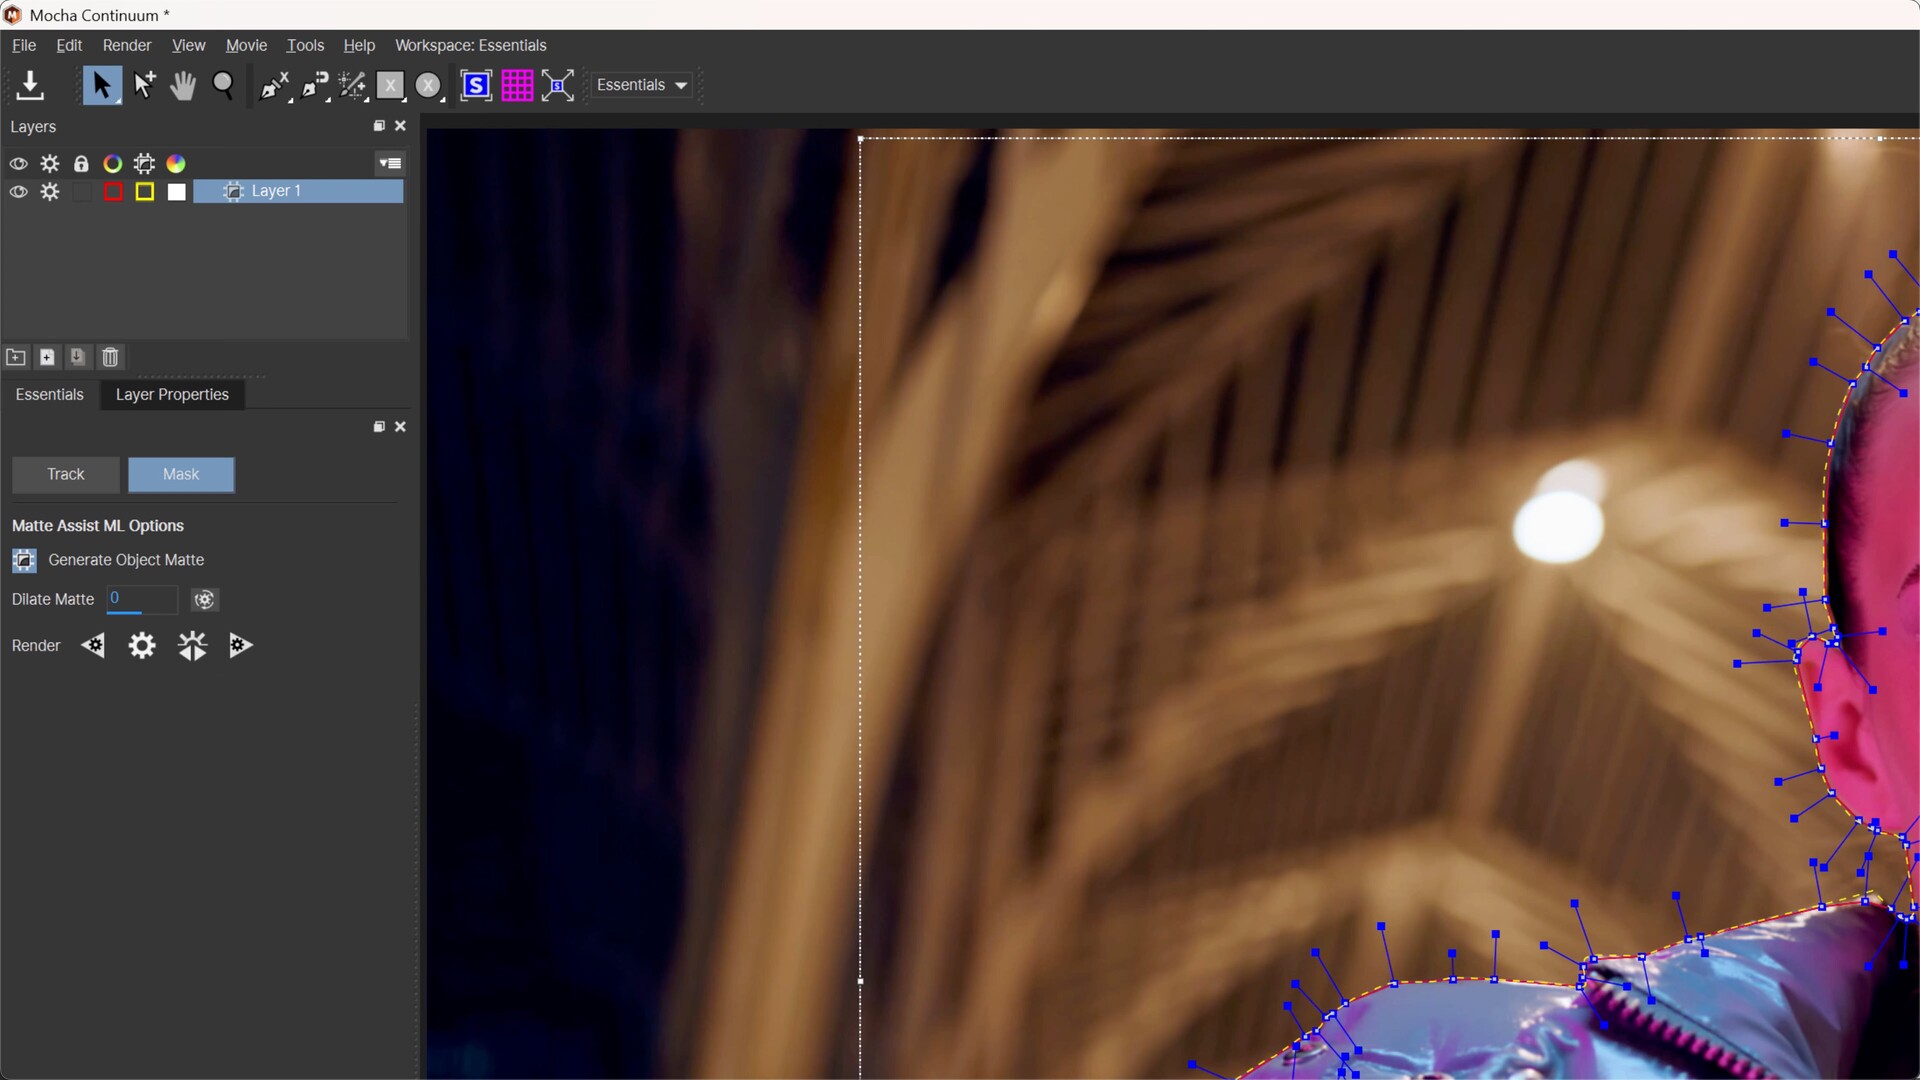Click the matte chip header icon in Layers
The width and height of the screenshot is (1920, 1080).
pos(145,163)
